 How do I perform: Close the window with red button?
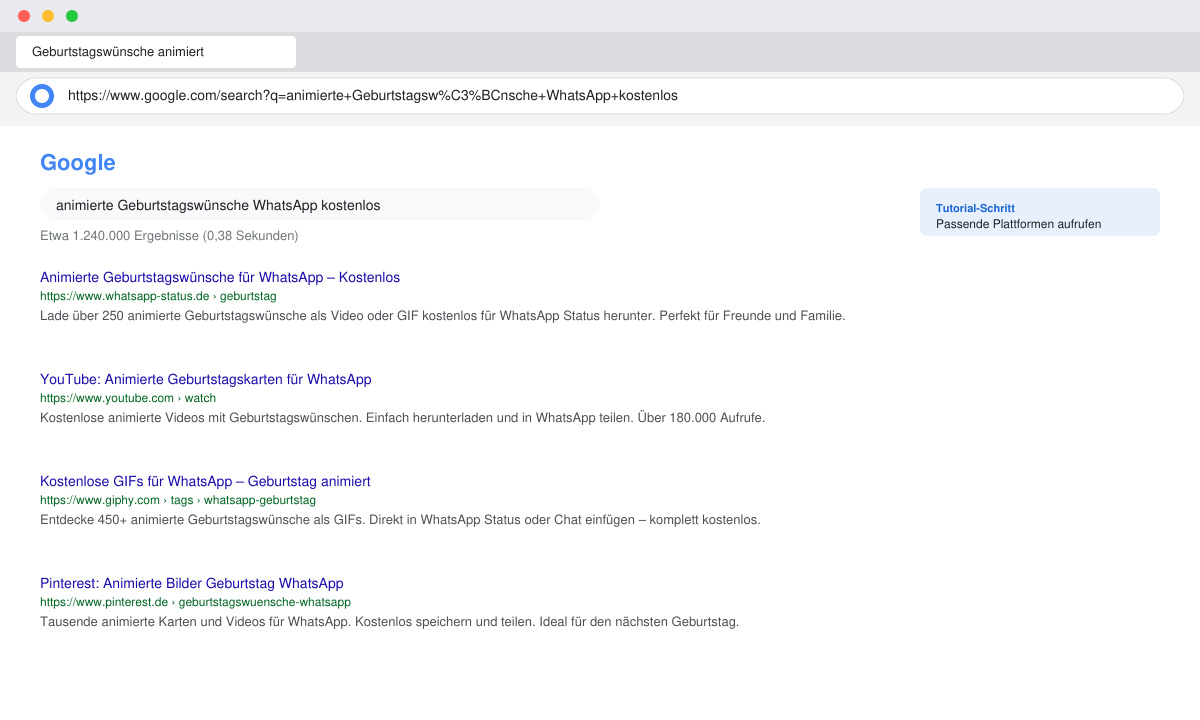click(x=24, y=16)
